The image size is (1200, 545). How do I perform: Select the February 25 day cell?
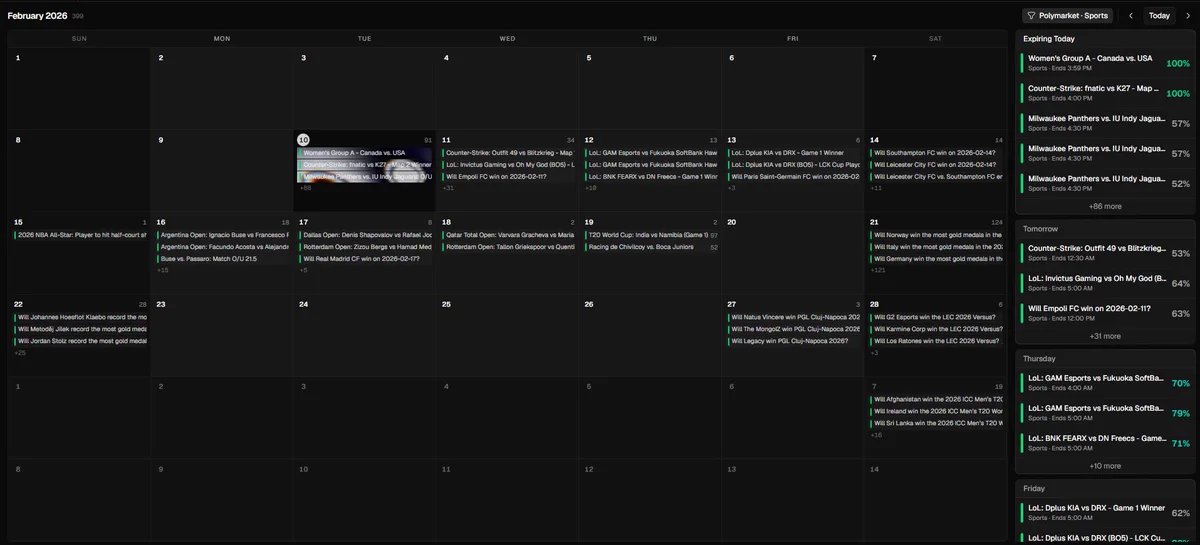(x=507, y=335)
